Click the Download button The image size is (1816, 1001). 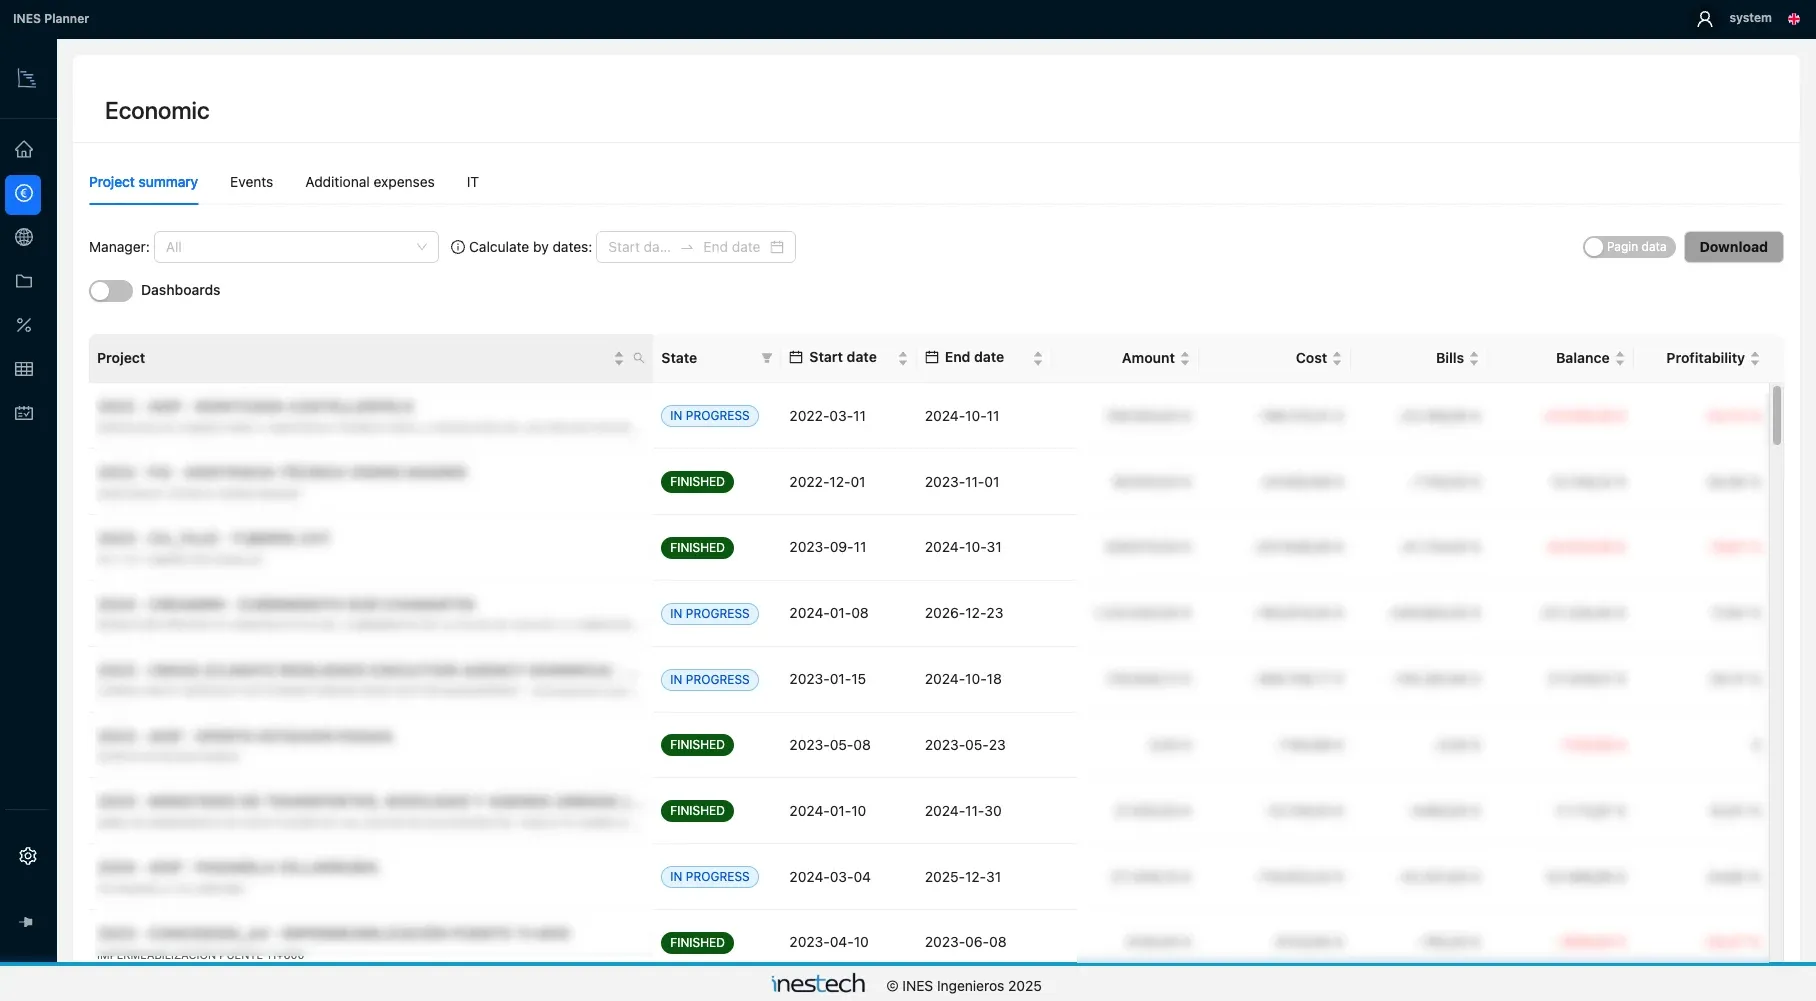pos(1733,247)
